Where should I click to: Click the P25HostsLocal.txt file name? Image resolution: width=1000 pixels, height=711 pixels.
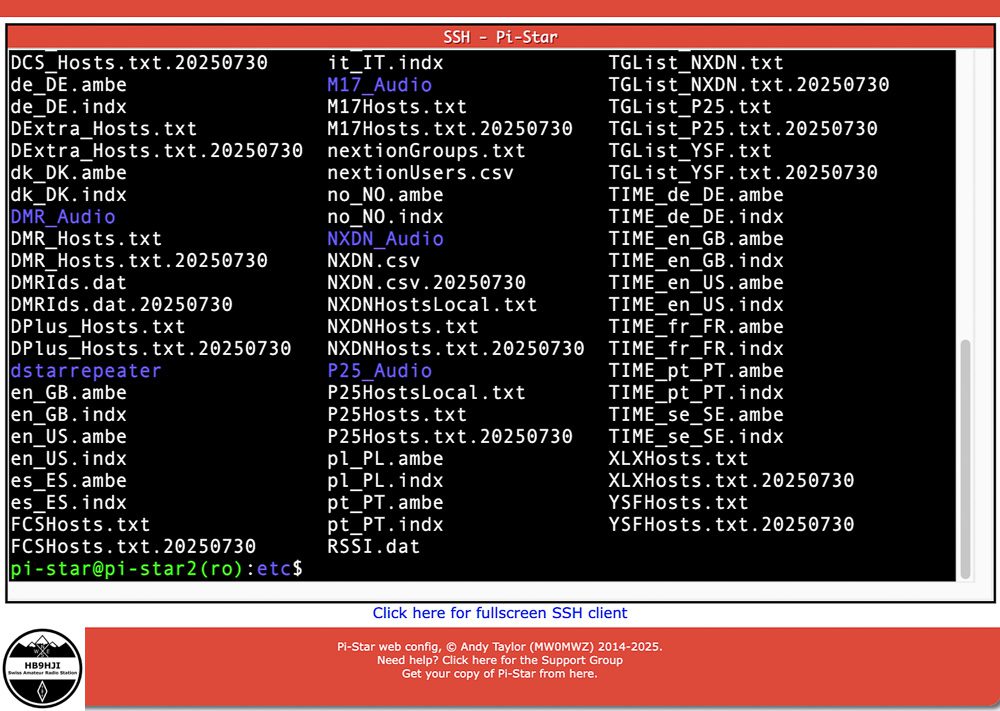tap(426, 393)
